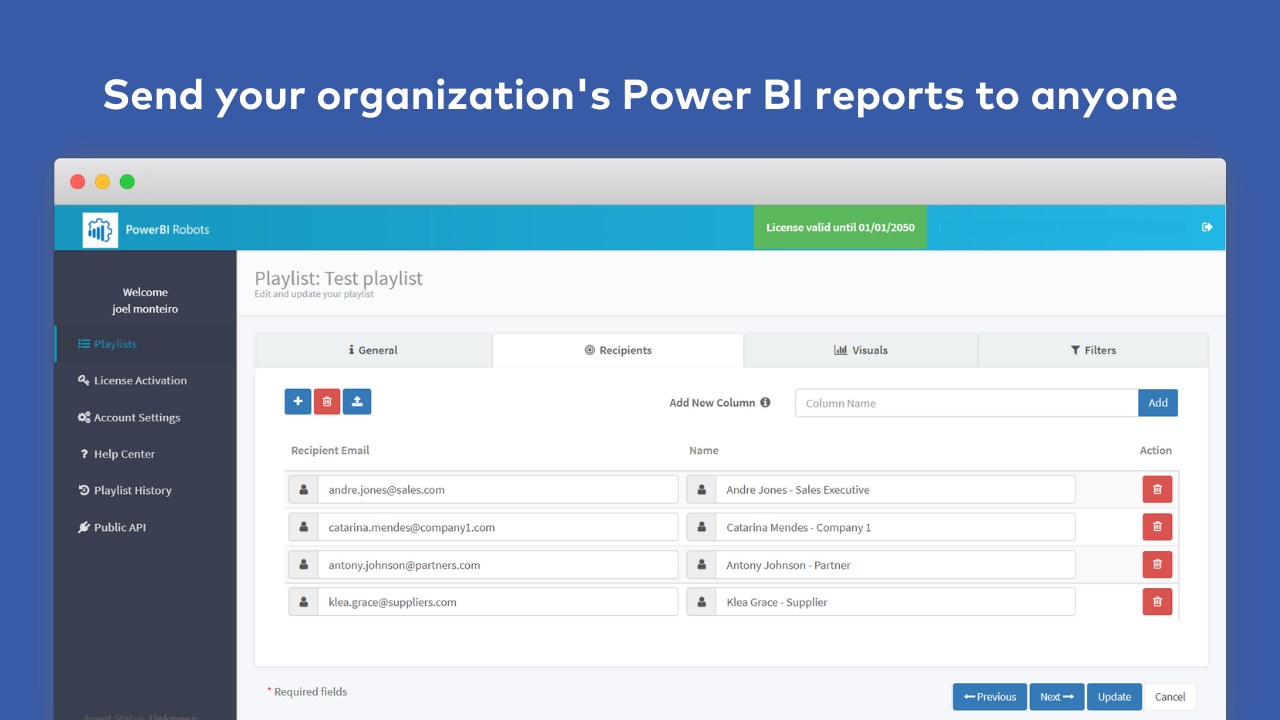This screenshot has width=1280, height=720.
Task: Open Public API in the sidebar
Action: pyautogui.click(x=146, y=528)
